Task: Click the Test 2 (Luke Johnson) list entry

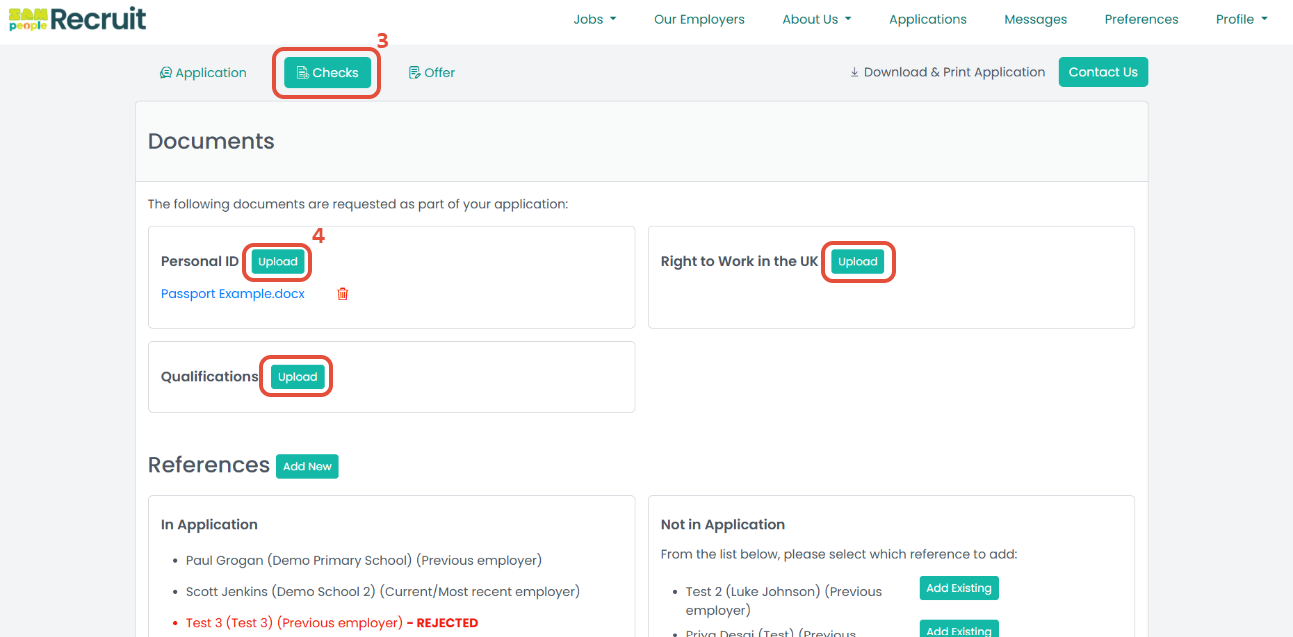Action: point(784,600)
